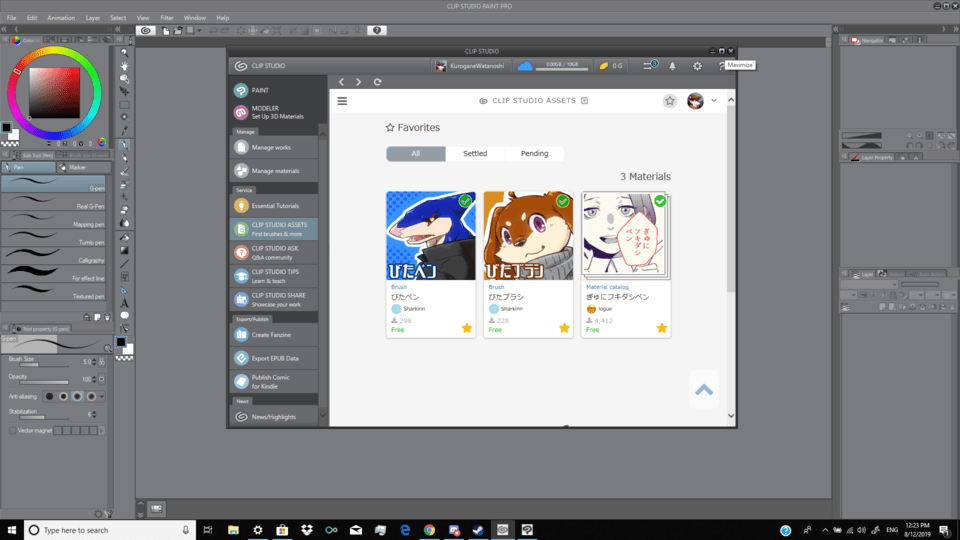Click the Opacity slider bar
This screenshot has height=540, width=960.
click(45, 383)
